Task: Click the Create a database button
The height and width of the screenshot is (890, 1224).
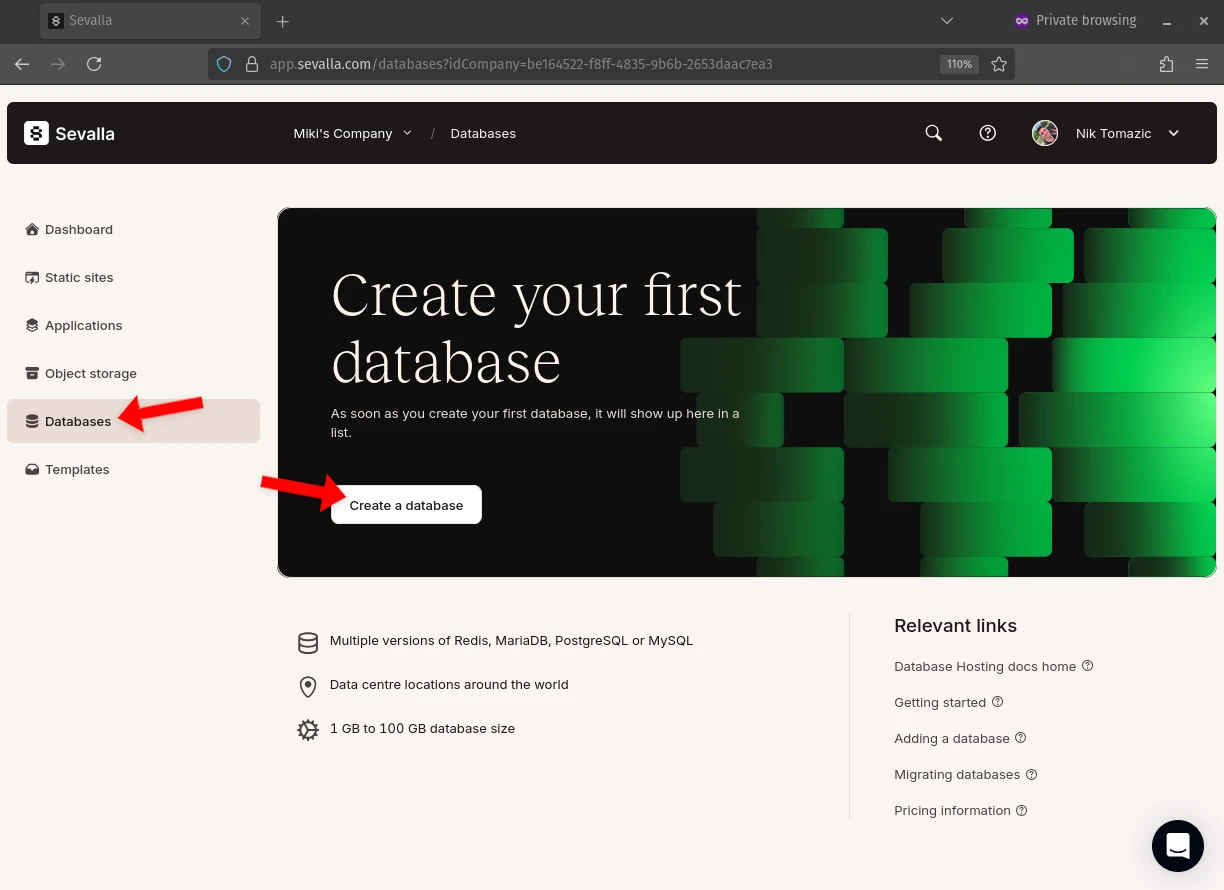Action: (x=405, y=505)
